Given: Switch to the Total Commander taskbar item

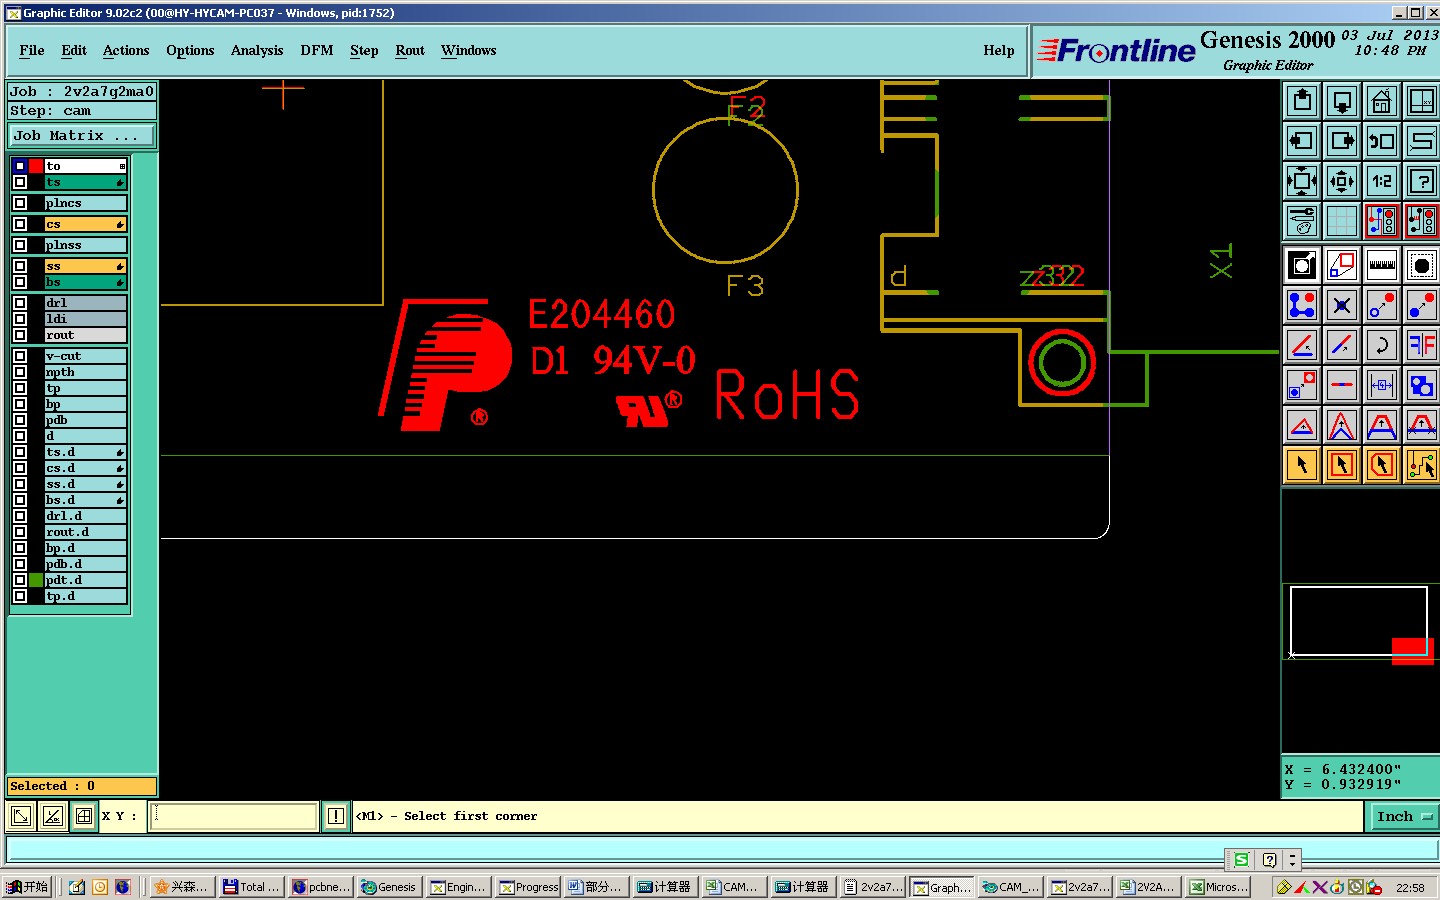Looking at the screenshot, I should 251,887.
